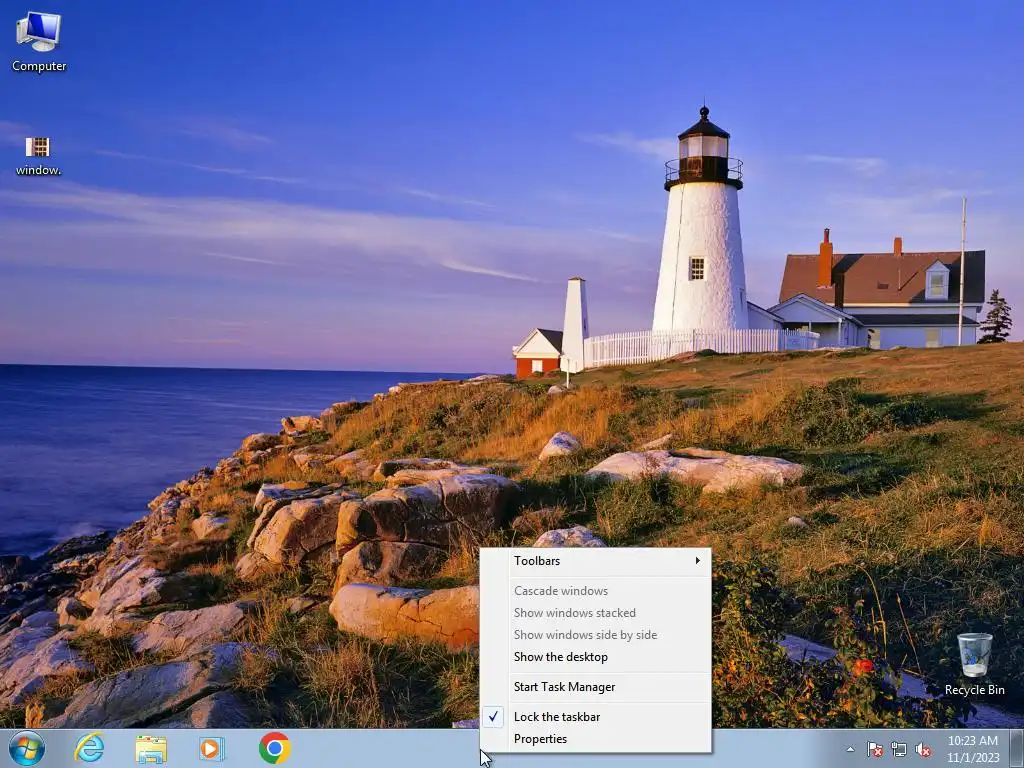This screenshot has width=1024, height=768.
Task: Choose Show the desktop from context menu
Action: pos(596,657)
